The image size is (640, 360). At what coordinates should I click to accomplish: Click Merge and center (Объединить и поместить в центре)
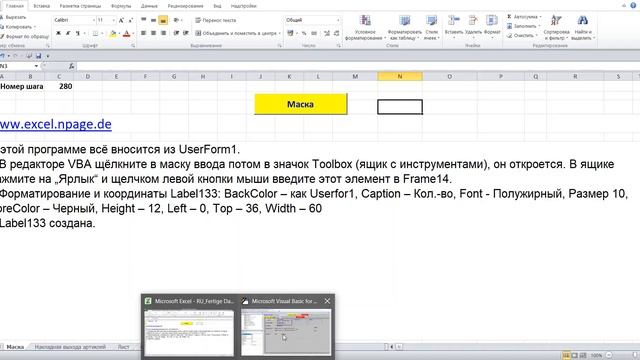tap(236, 33)
